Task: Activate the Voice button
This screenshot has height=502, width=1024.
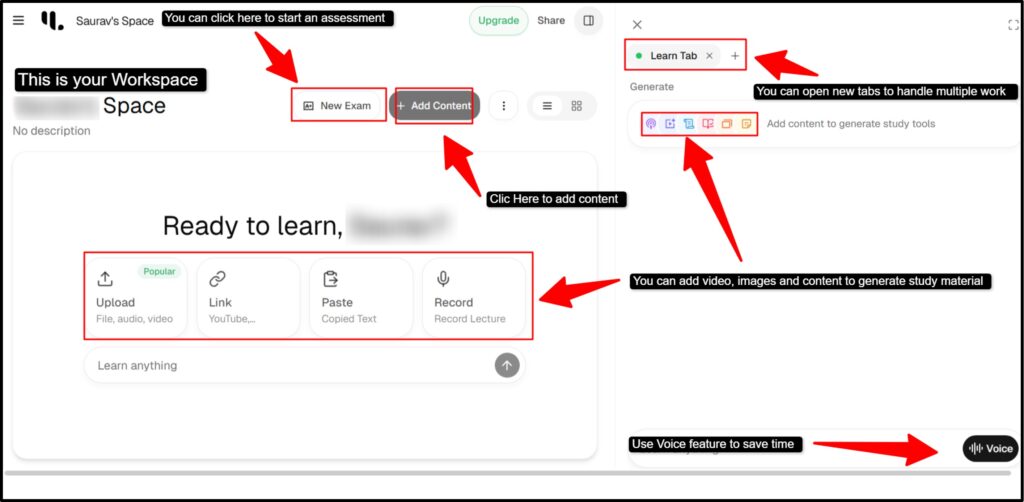Action: pos(991,448)
